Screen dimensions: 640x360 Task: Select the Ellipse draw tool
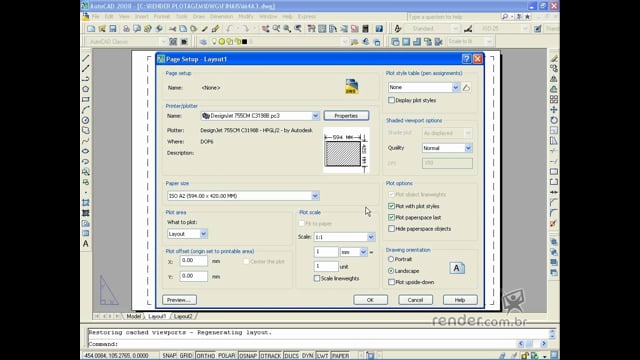click(x=86, y=151)
